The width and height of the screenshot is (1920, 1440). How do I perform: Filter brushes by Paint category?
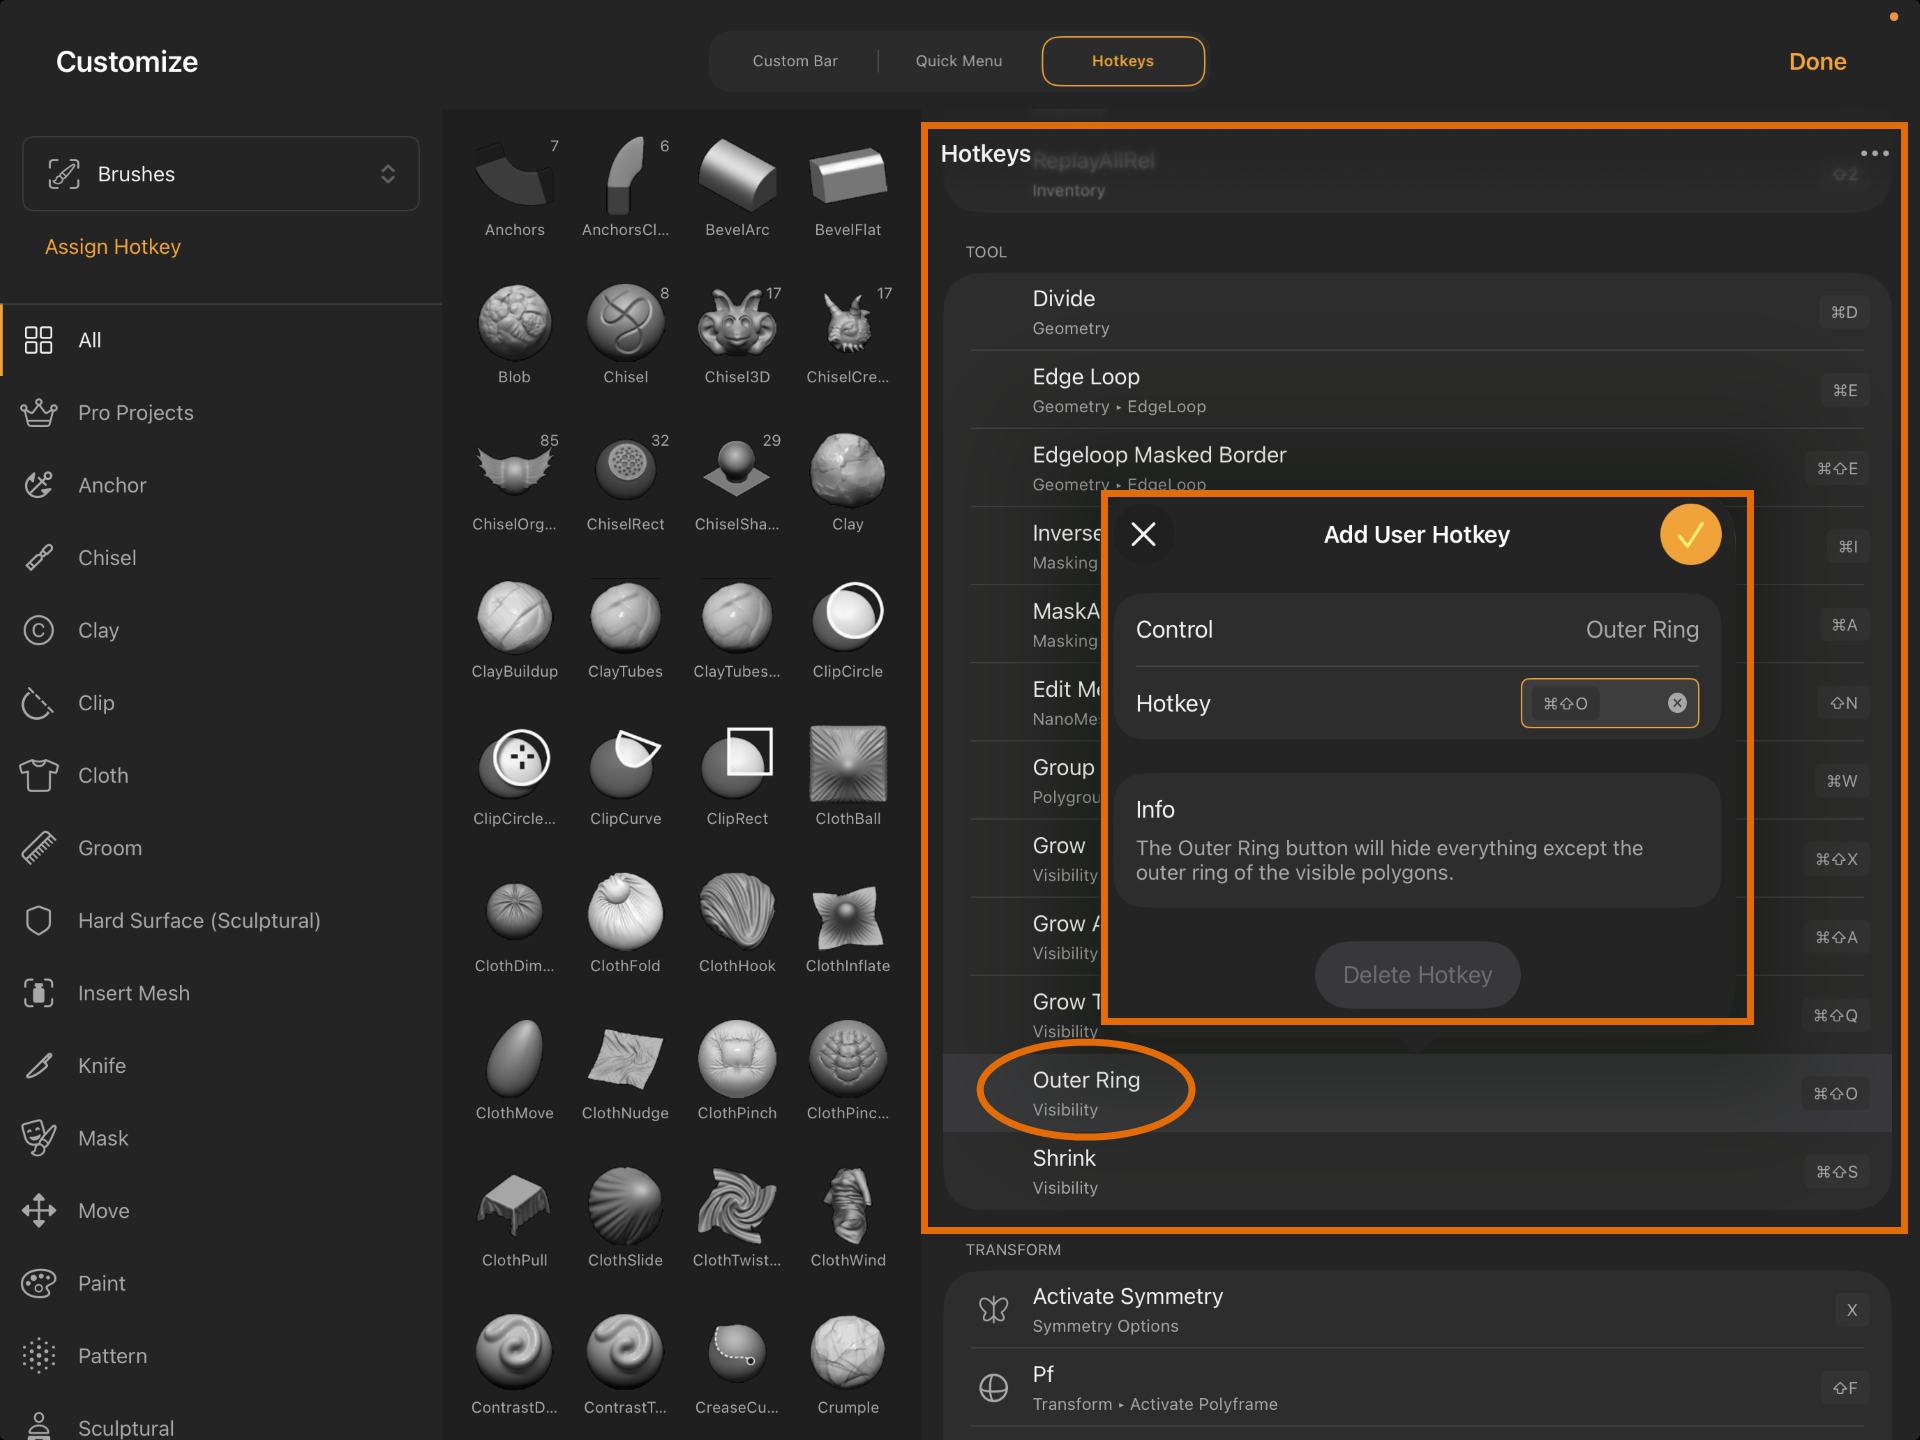pos(221,1284)
